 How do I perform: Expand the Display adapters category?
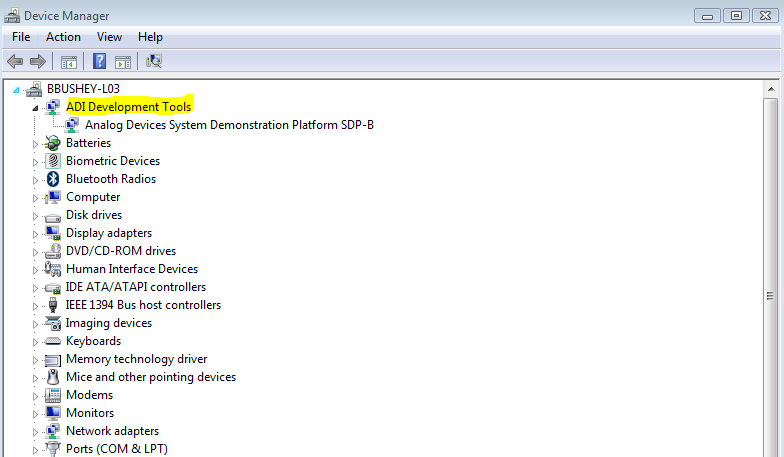coord(35,234)
